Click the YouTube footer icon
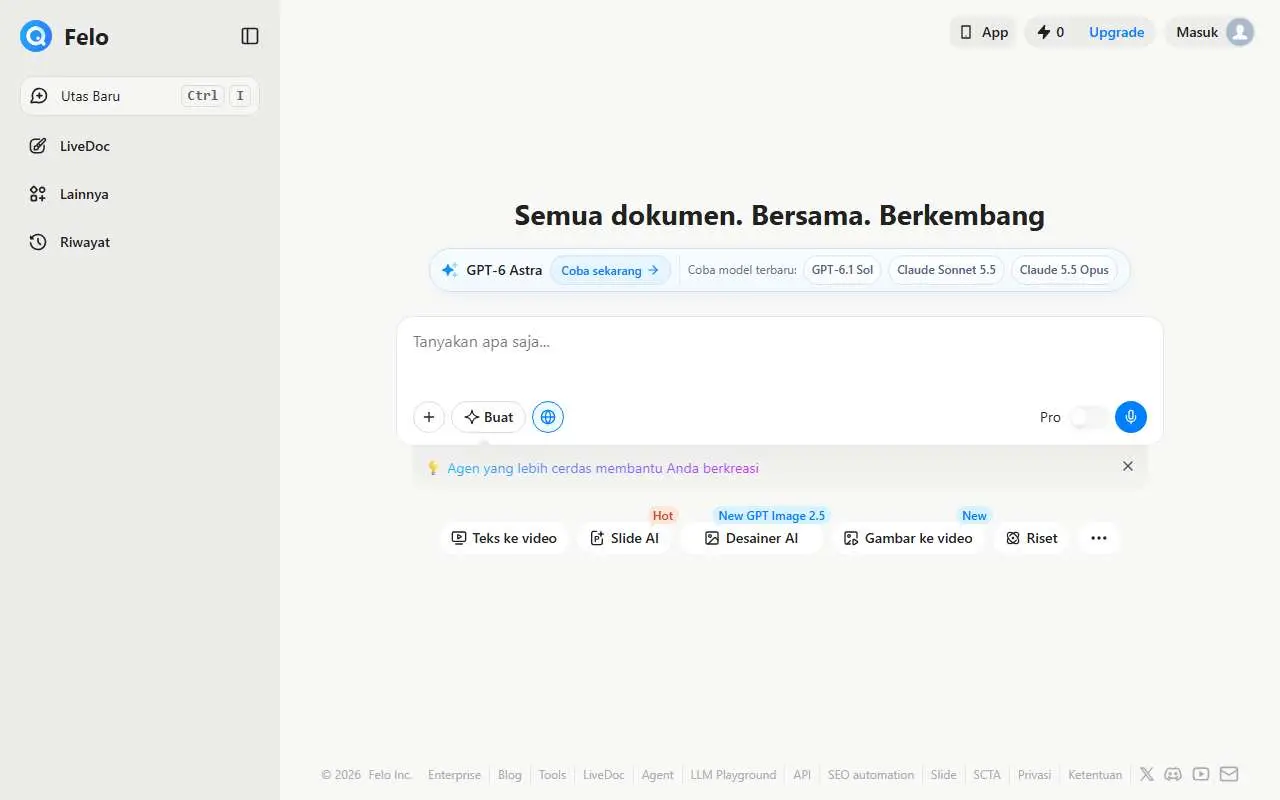Image resolution: width=1280 pixels, height=800 pixels. 1201,774
